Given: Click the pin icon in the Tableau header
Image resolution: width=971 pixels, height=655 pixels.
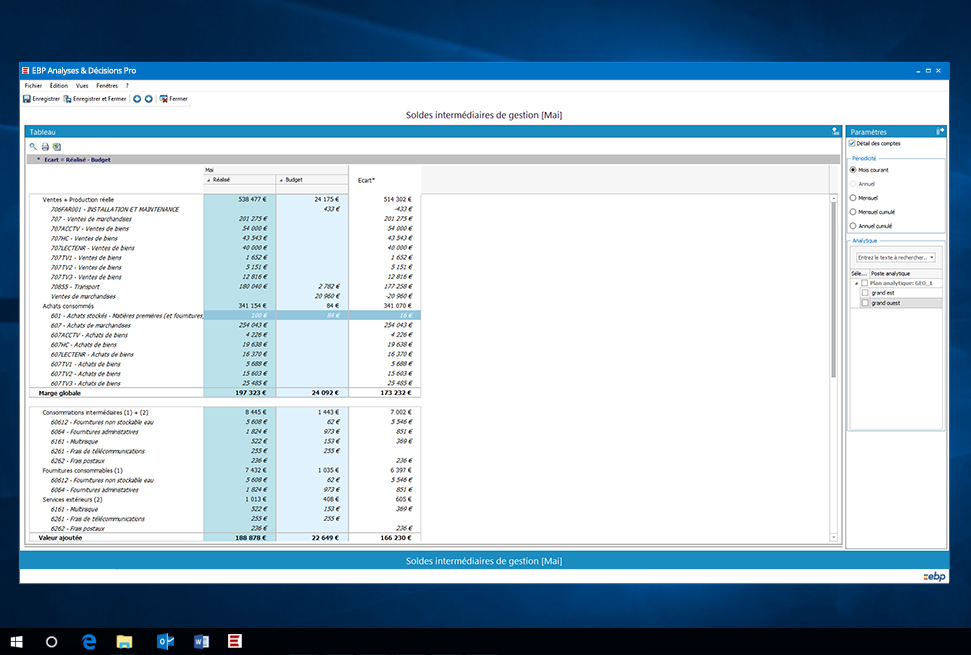Looking at the screenshot, I should [835, 131].
